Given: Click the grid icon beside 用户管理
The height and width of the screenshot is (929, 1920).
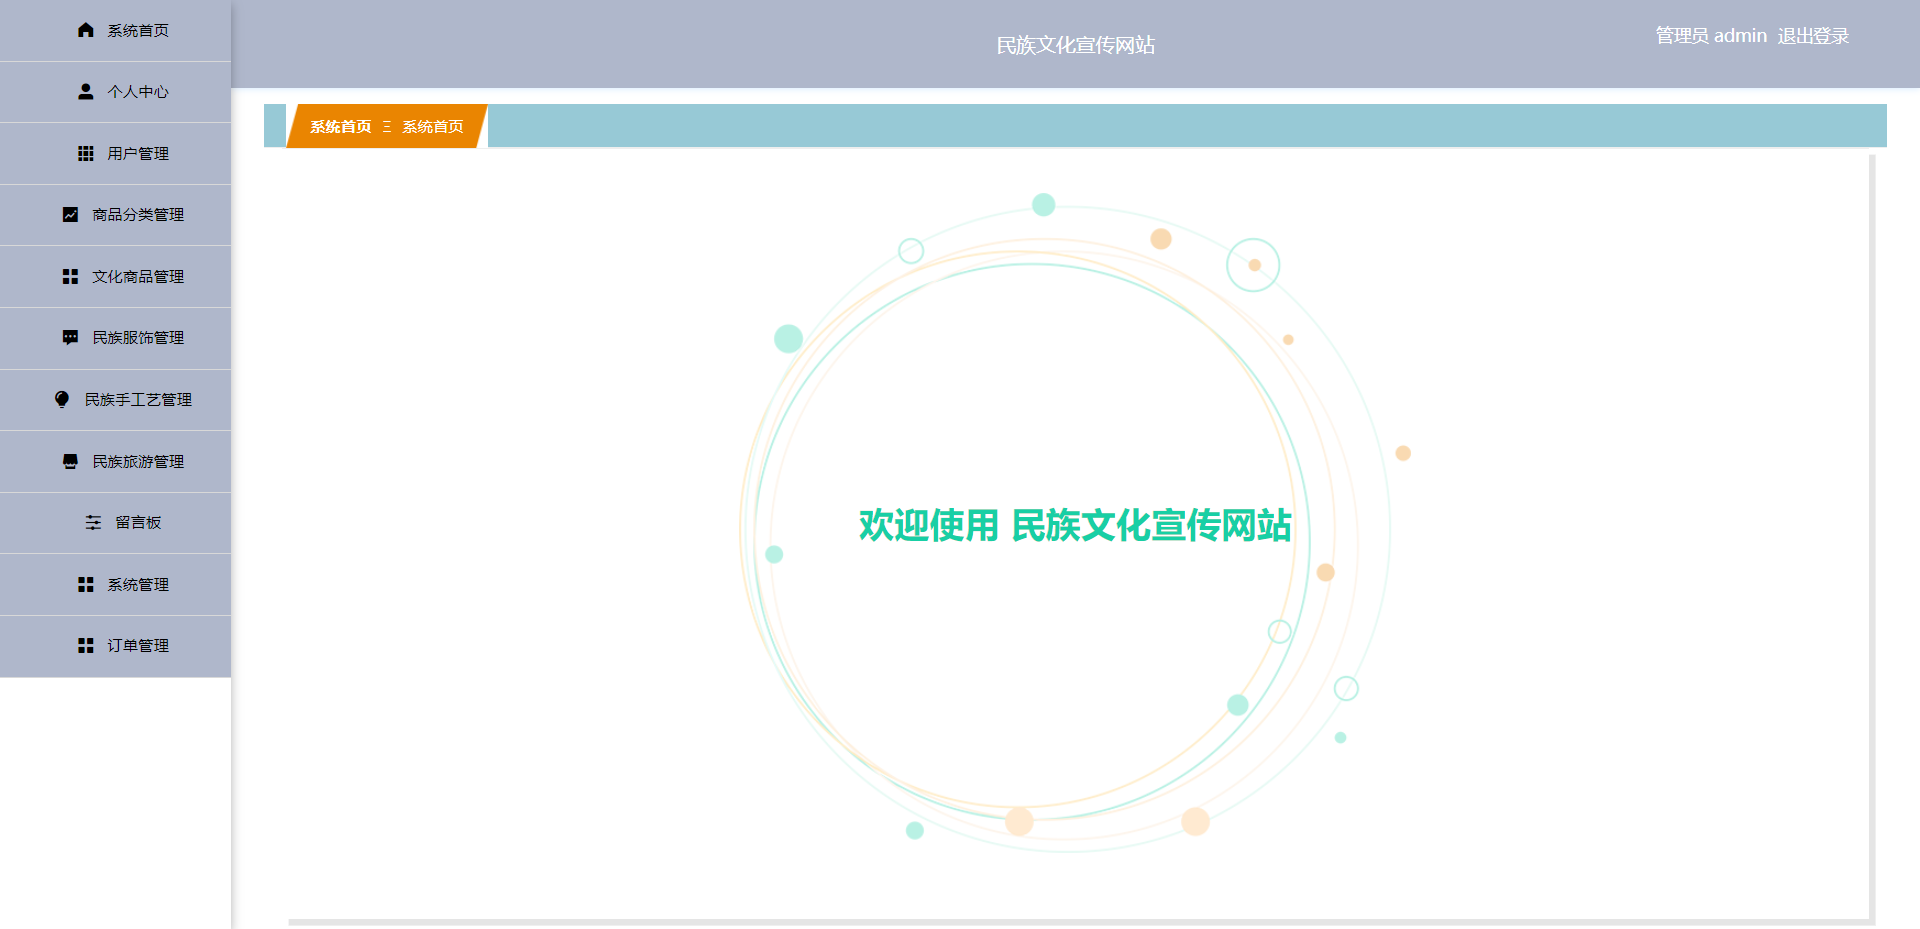Looking at the screenshot, I should pos(86,153).
